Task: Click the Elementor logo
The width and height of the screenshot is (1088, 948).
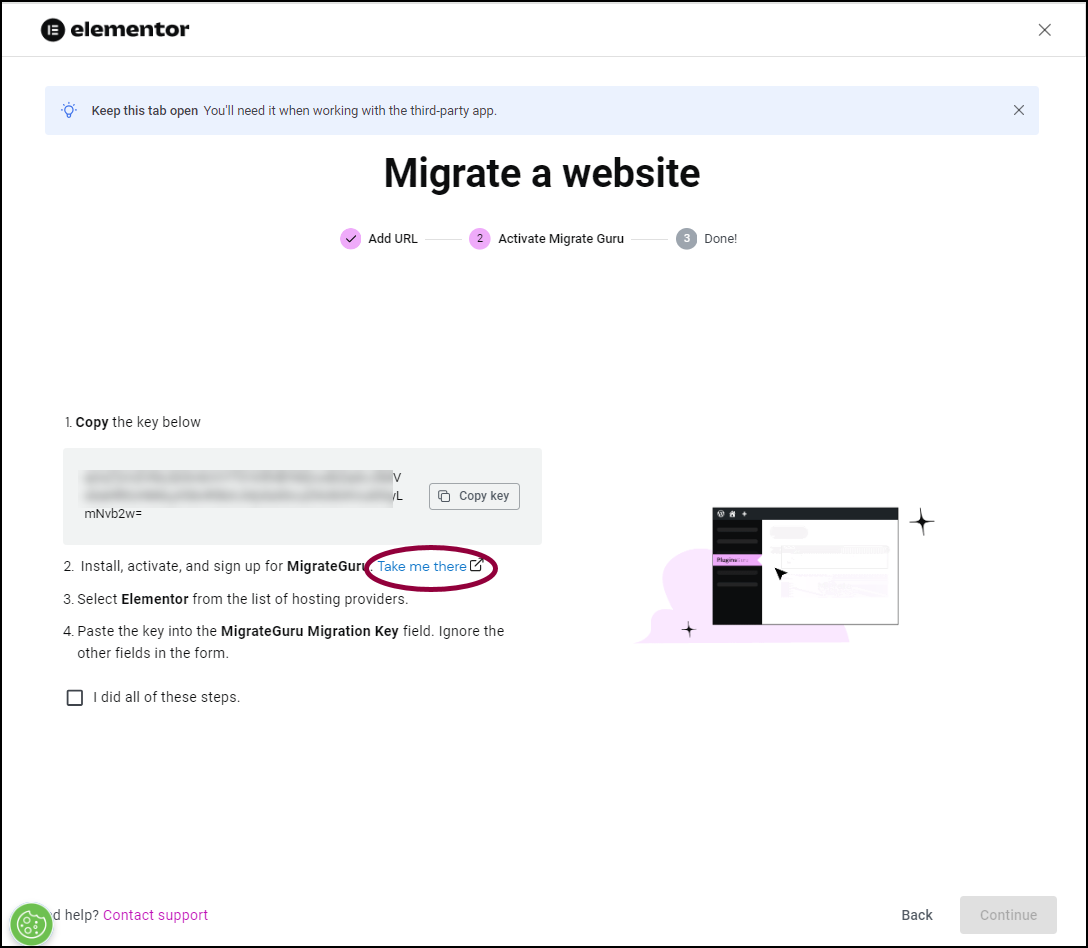Action: [115, 30]
